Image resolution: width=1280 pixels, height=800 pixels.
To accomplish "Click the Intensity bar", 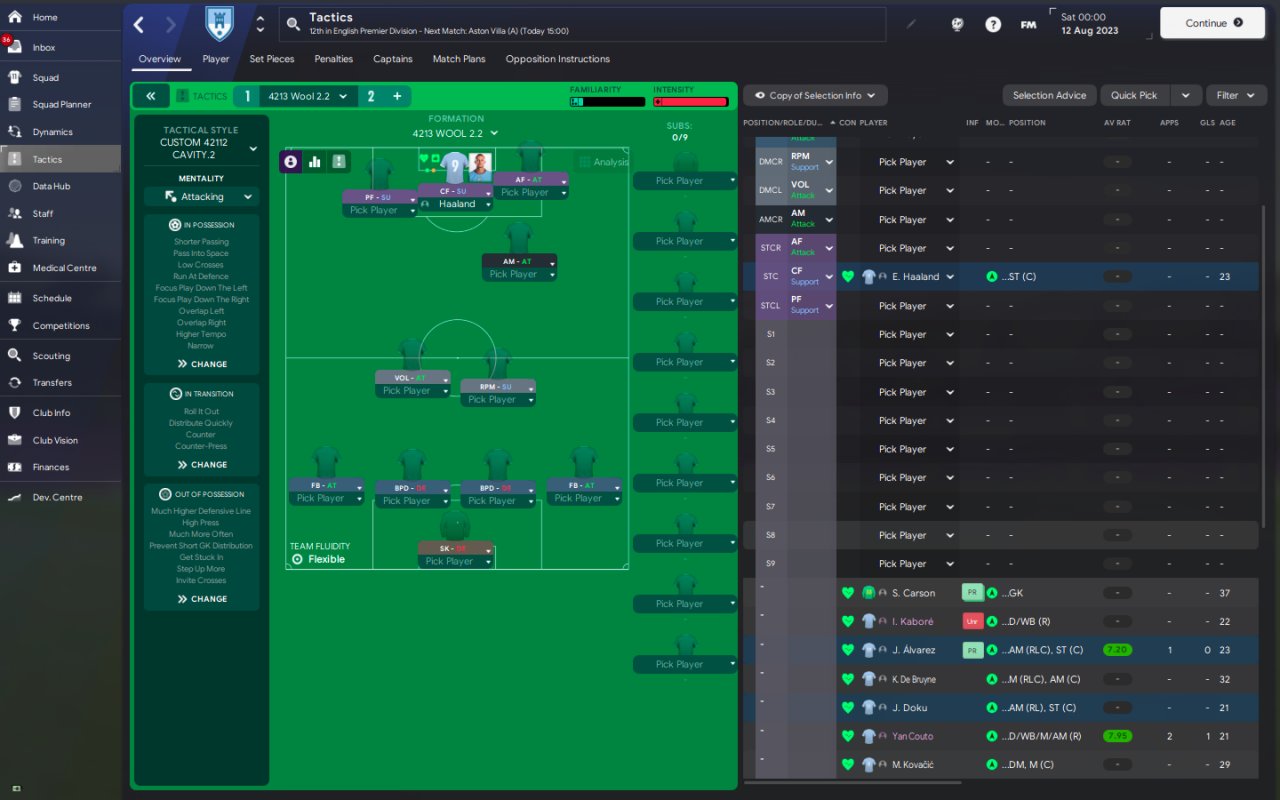I will (690, 101).
